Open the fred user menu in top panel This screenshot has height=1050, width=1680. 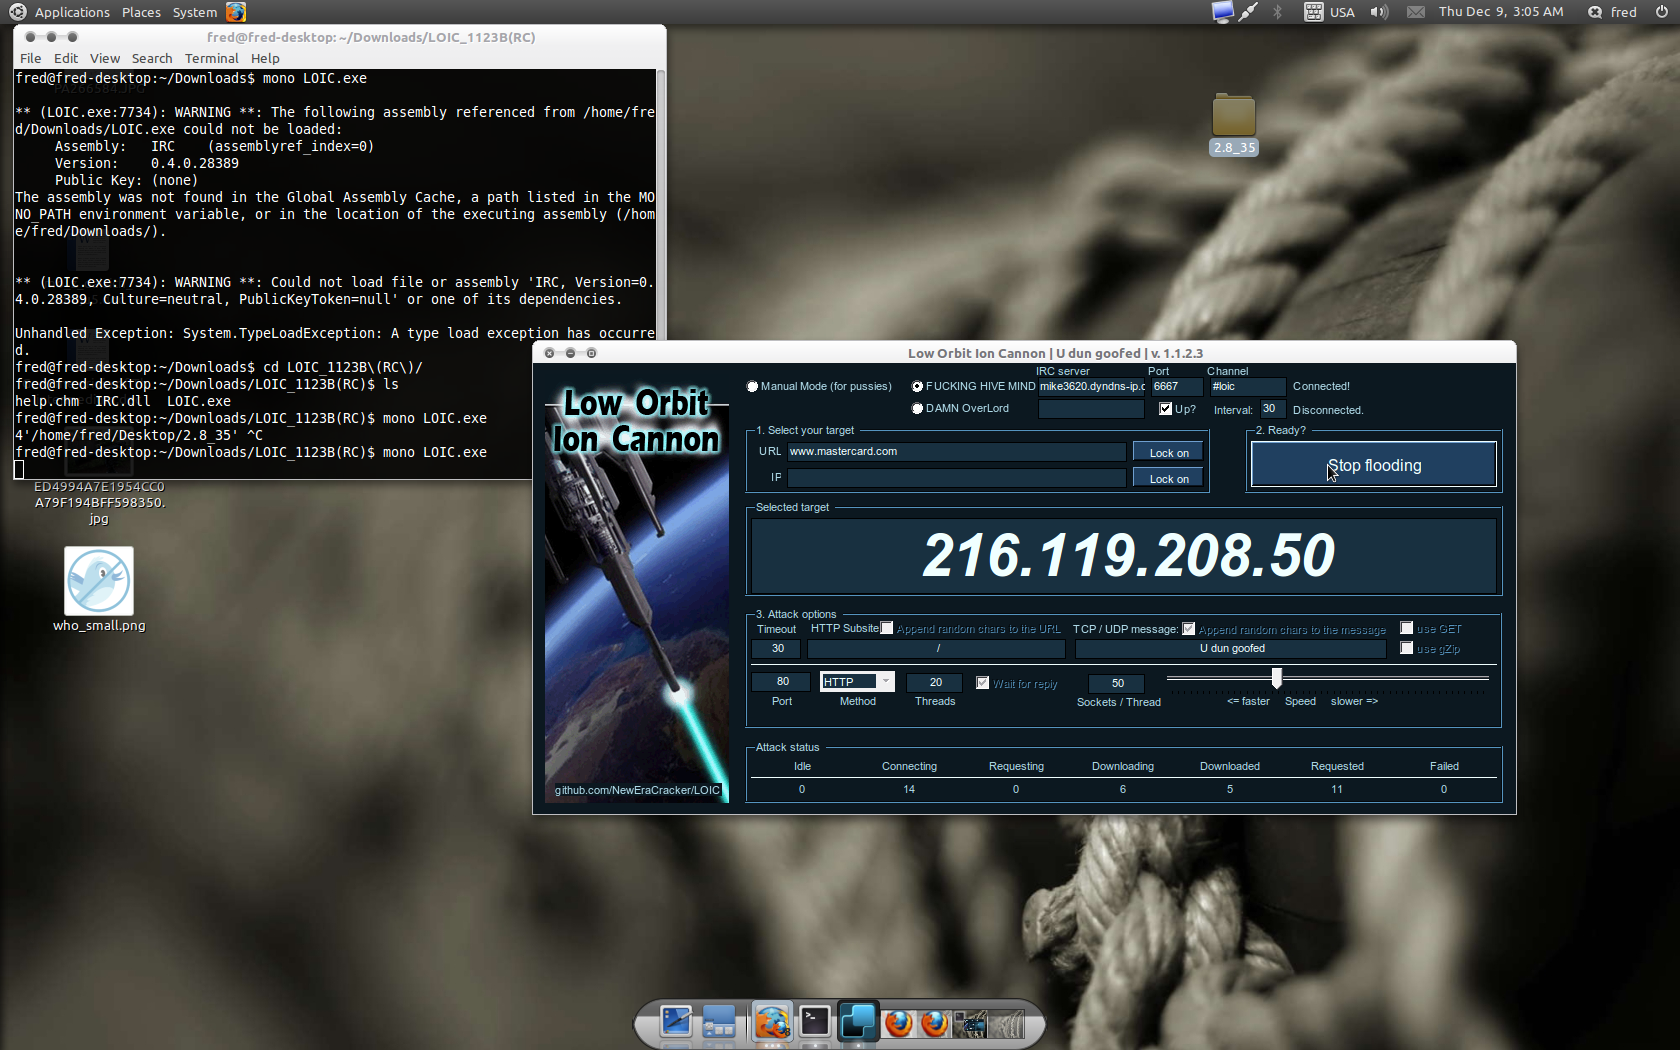[x=1624, y=12]
